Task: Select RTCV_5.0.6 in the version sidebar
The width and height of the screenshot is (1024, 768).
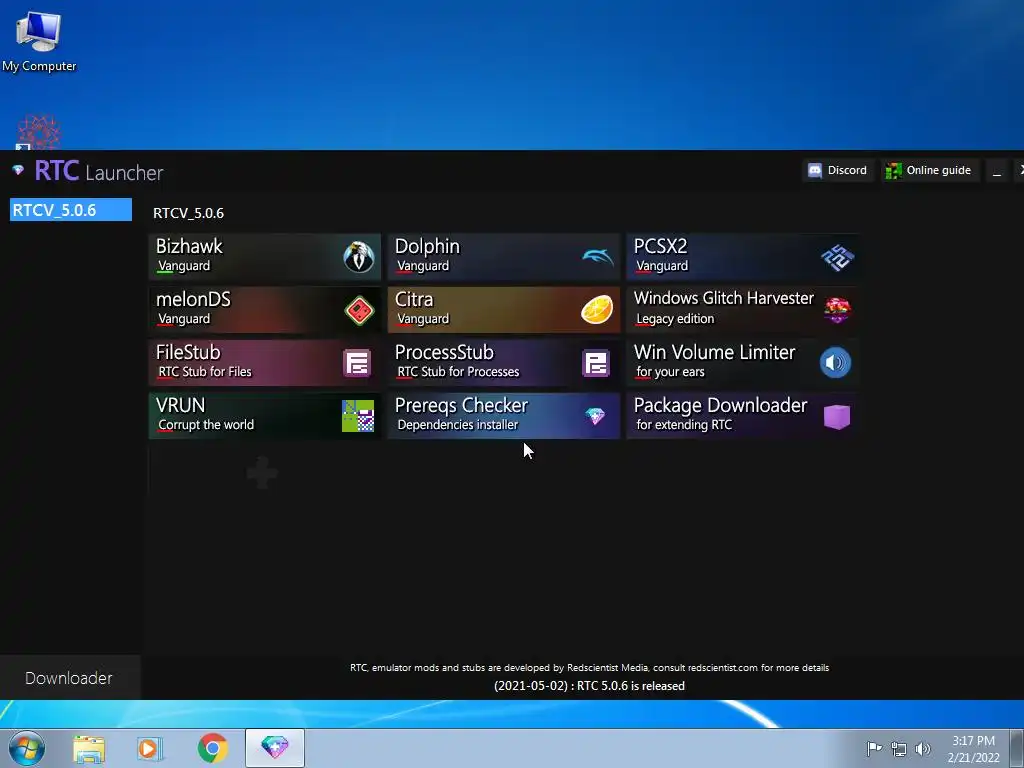Action: pyautogui.click(x=71, y=210)
